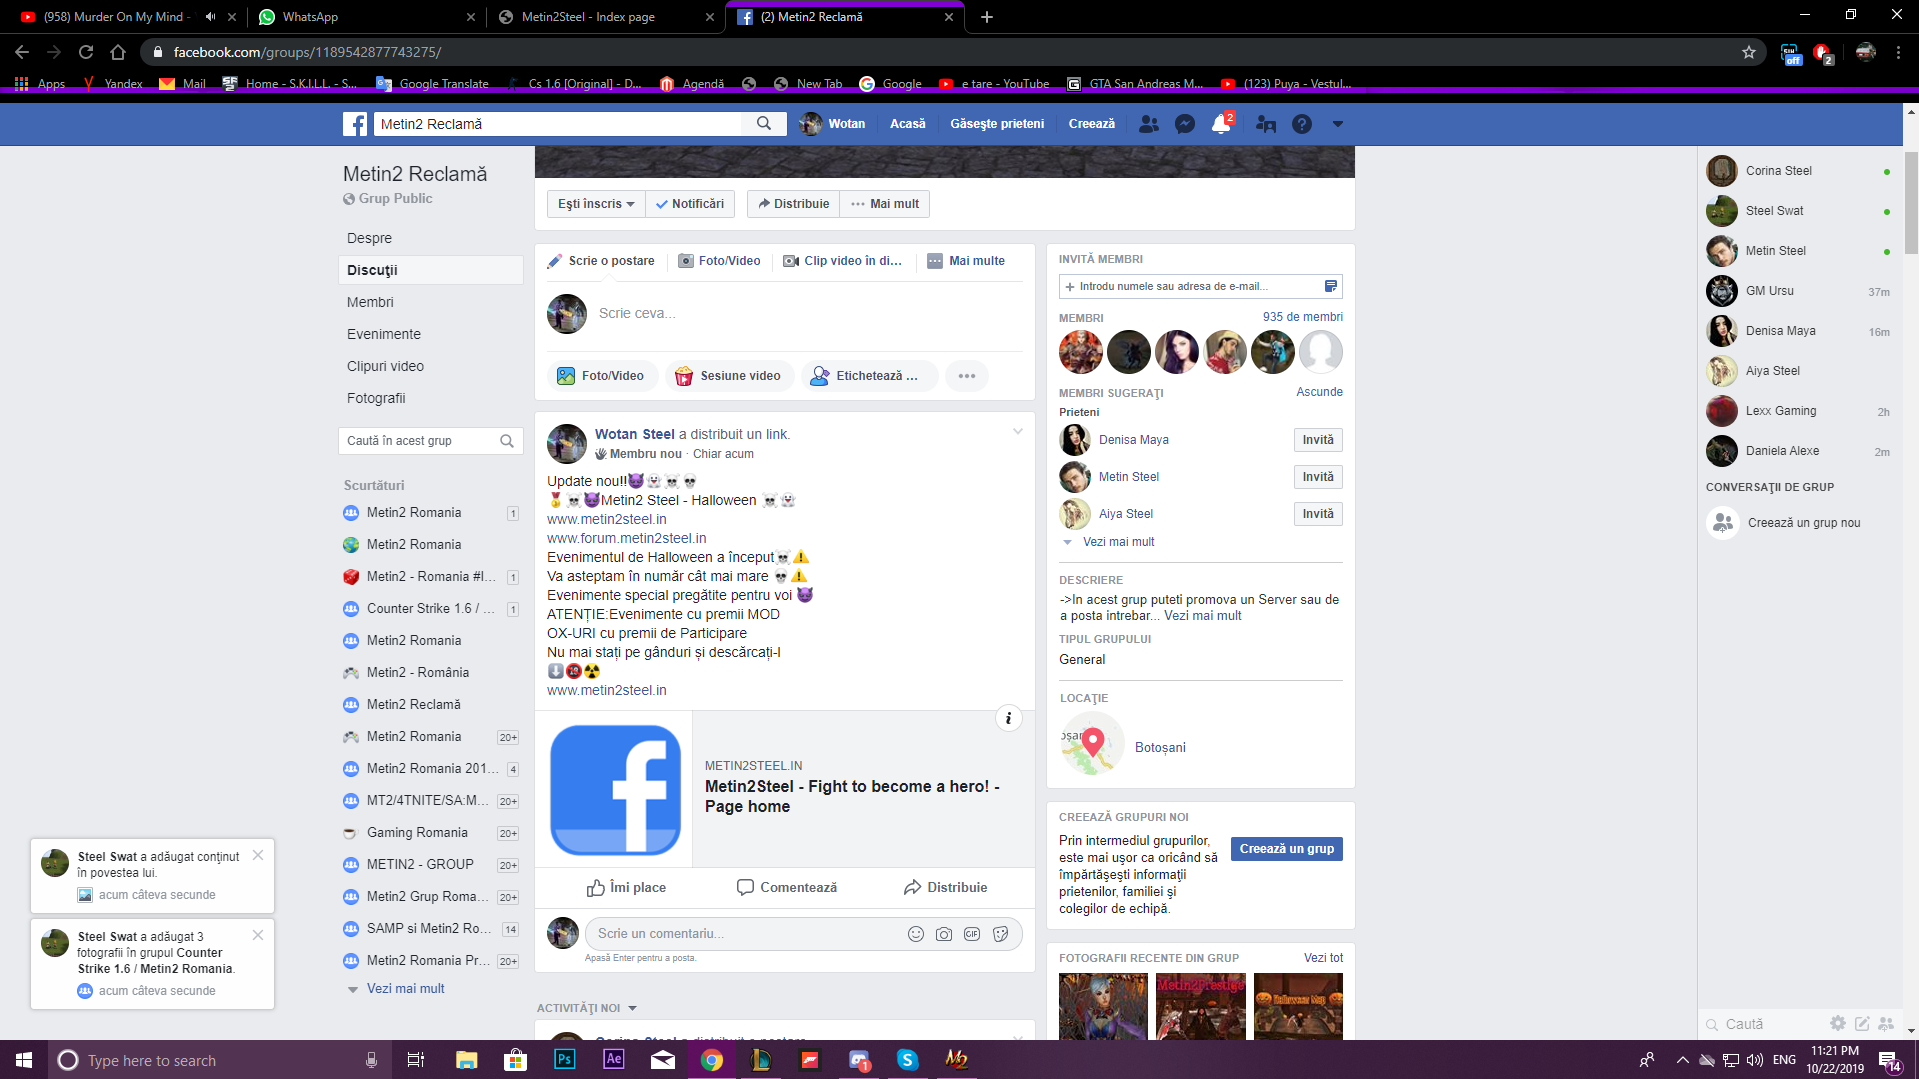Click 935 de membri link

tap(1302, 317)
